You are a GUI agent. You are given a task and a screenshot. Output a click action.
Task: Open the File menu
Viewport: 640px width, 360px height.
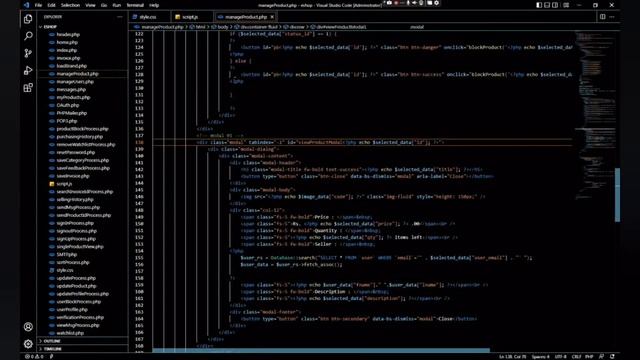tap(38, 5)
